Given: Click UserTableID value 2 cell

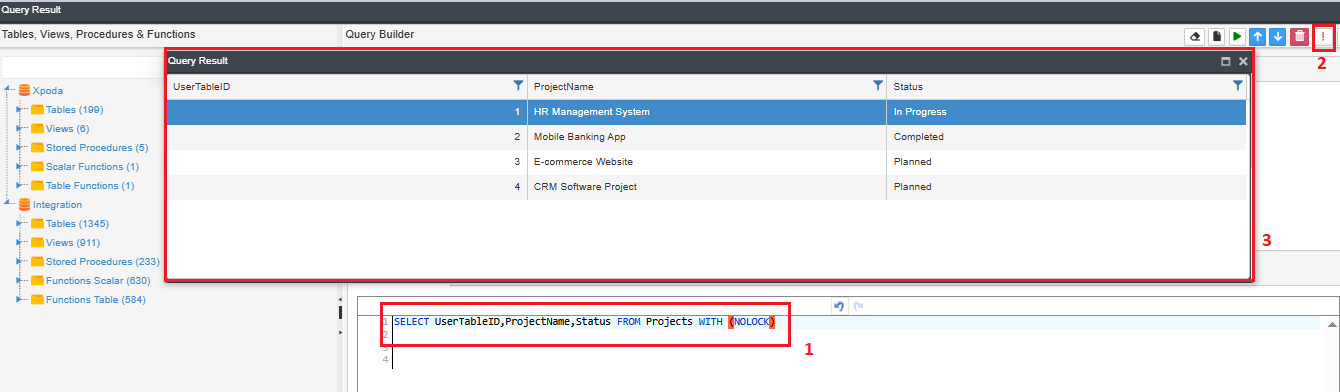Looking at the screenshot, I should pos(347,137).
